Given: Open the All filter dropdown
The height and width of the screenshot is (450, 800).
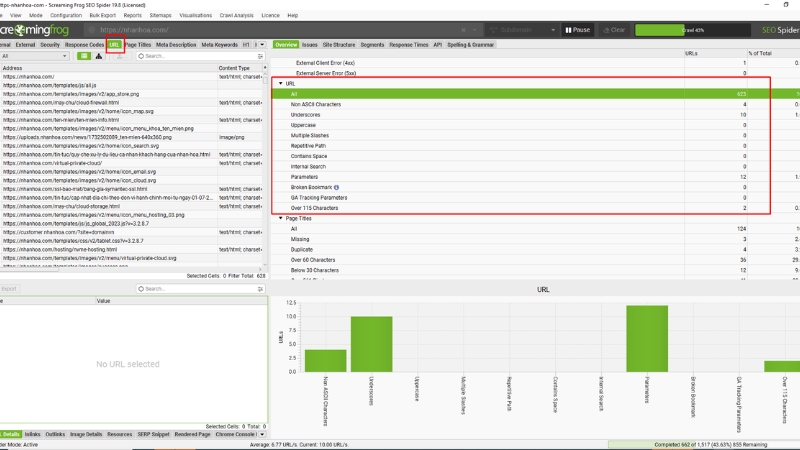Looking at the screenshot, I should 34,56.
